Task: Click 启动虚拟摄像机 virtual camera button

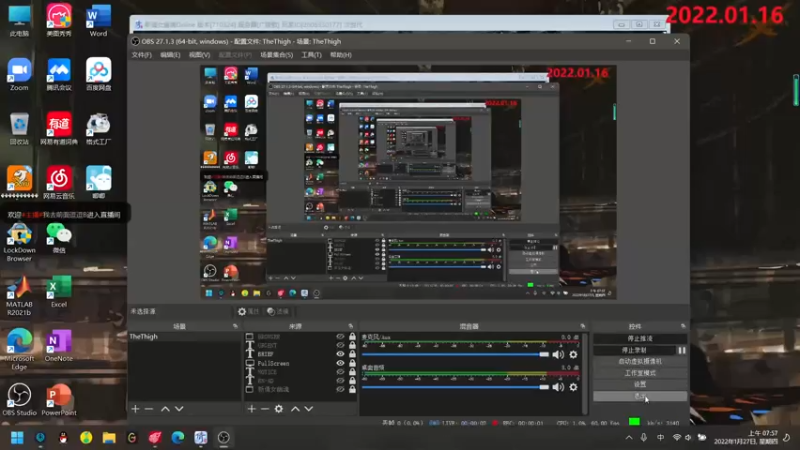Action: click(640, 361)
